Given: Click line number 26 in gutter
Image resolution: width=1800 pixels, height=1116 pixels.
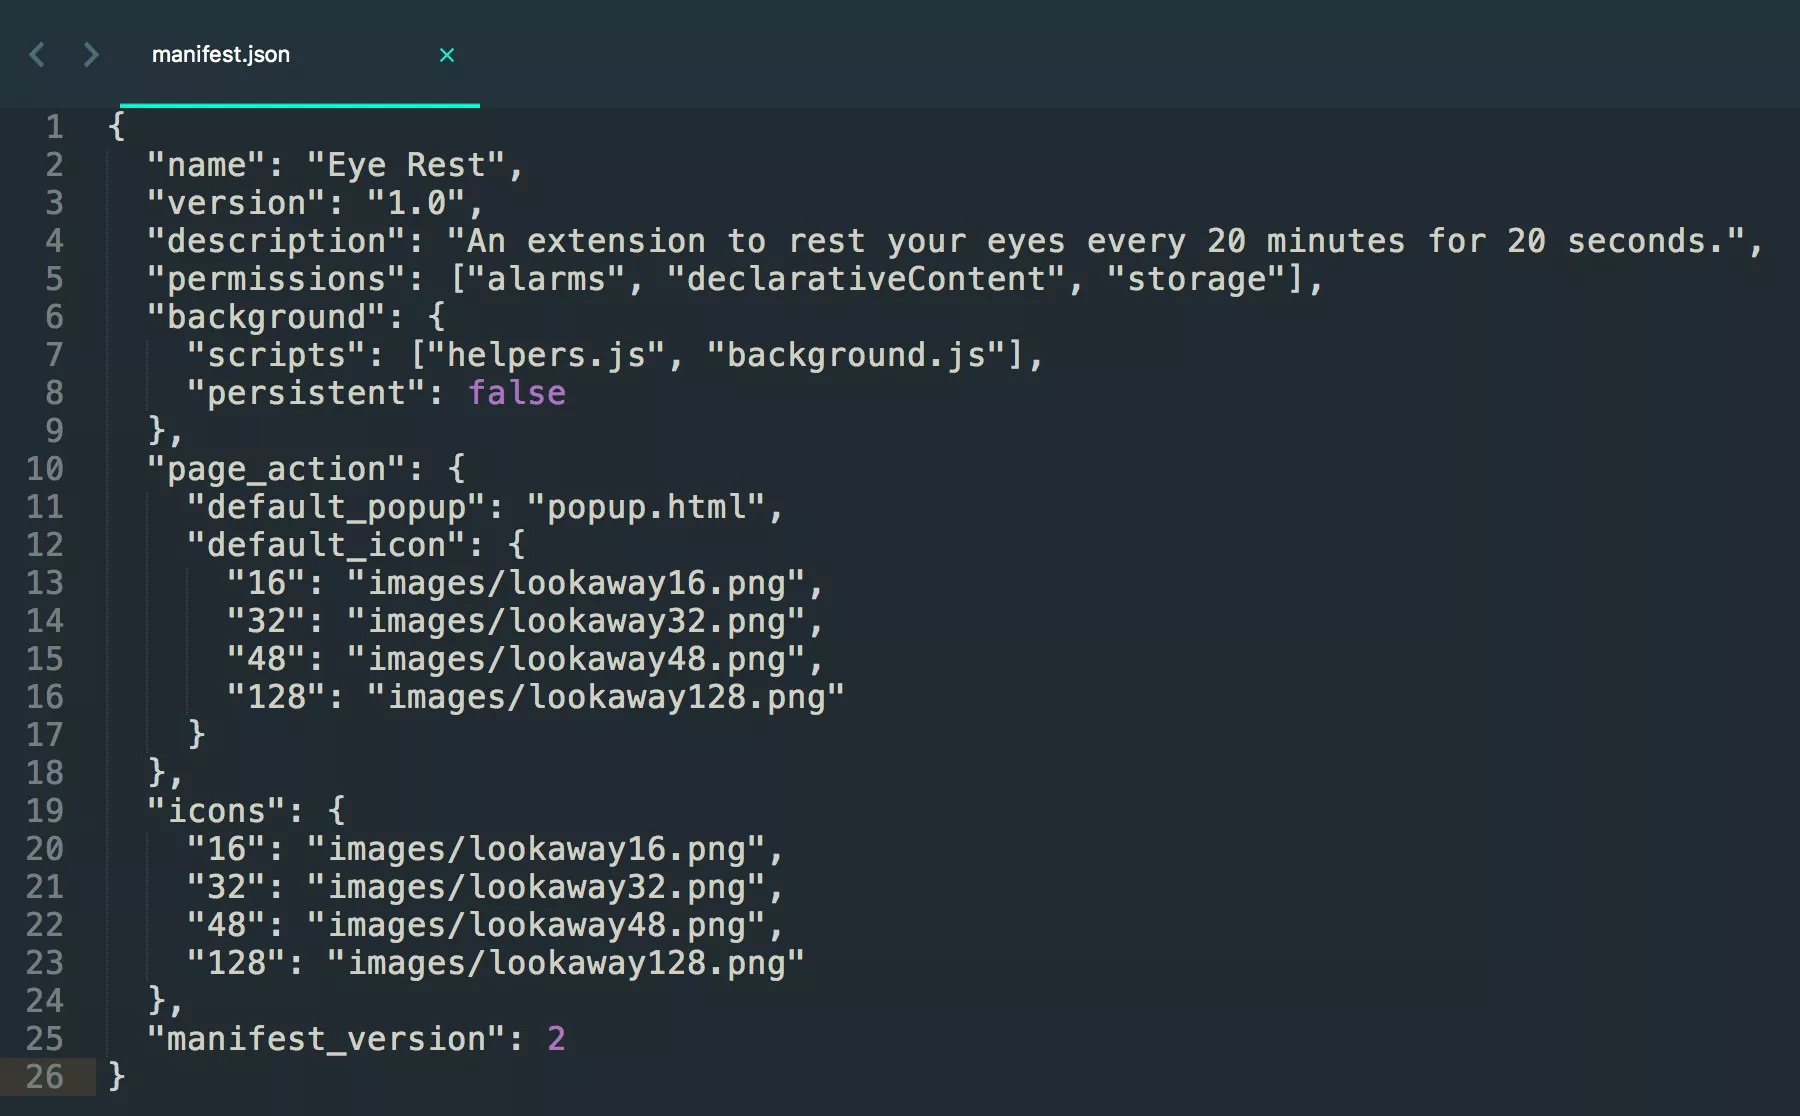Looking at the screenshot, I should coord(45,1077).
